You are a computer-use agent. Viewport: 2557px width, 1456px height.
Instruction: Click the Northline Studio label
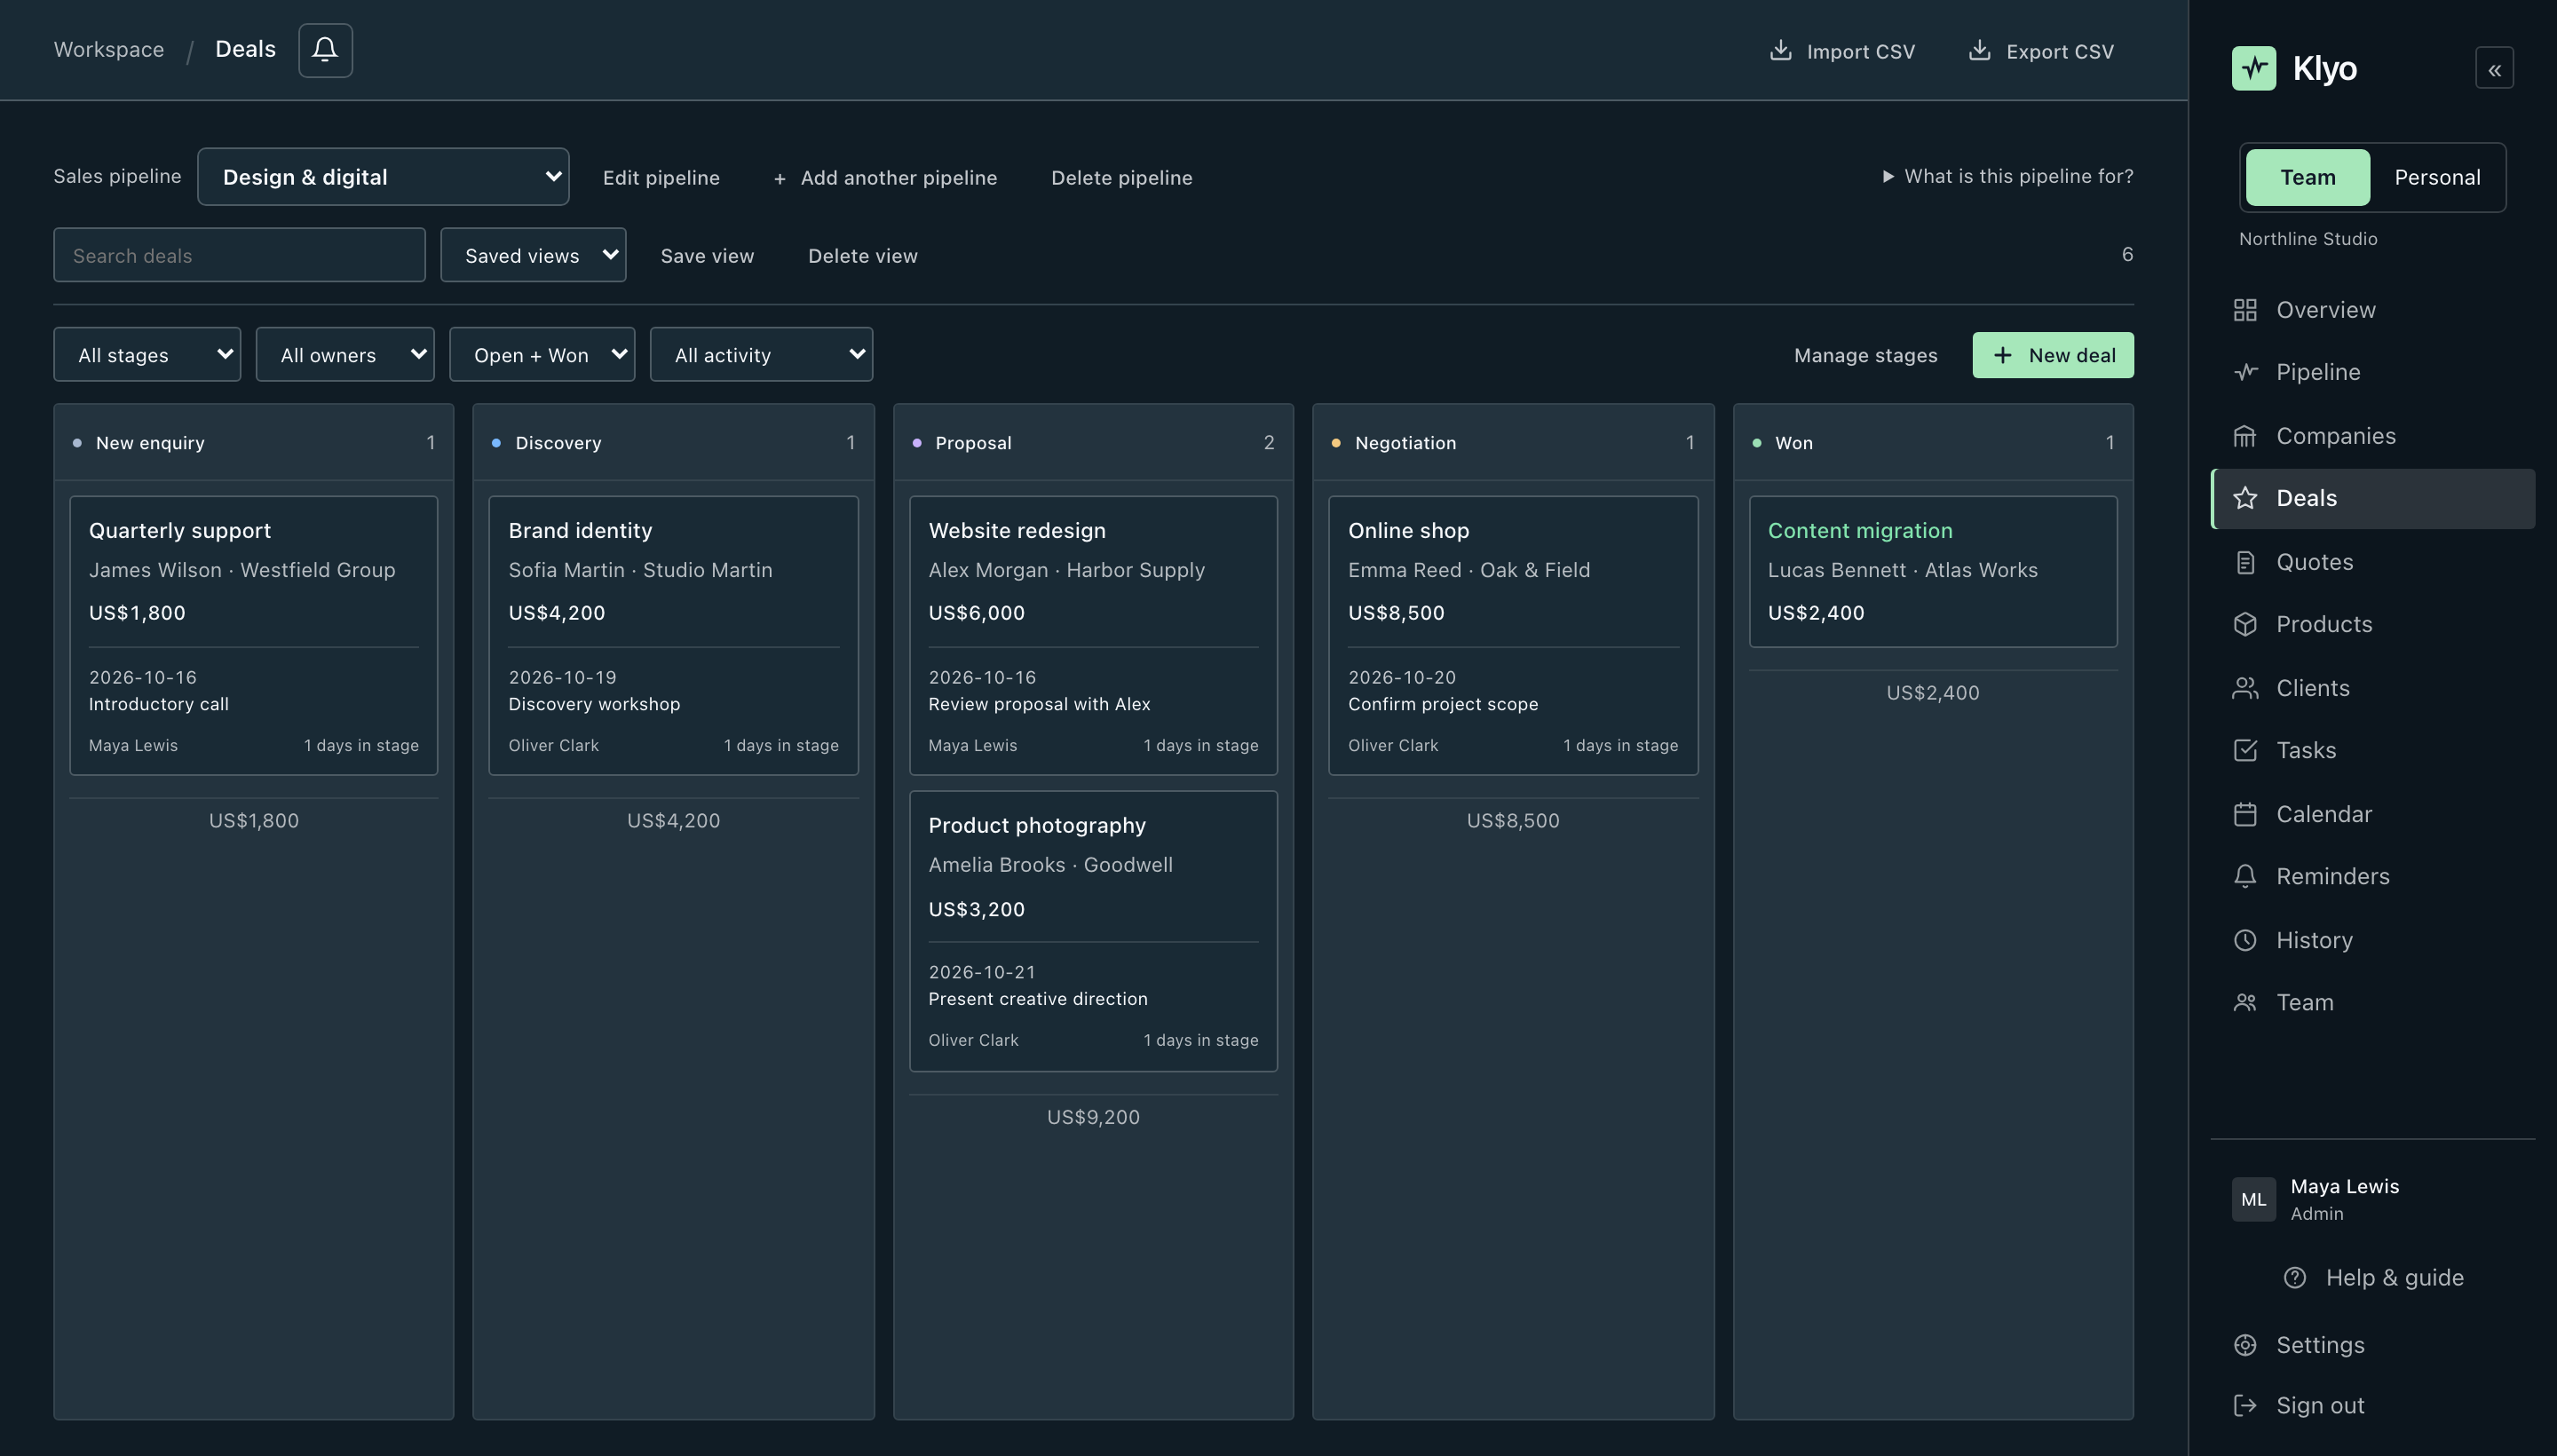tap(2308, 239)
